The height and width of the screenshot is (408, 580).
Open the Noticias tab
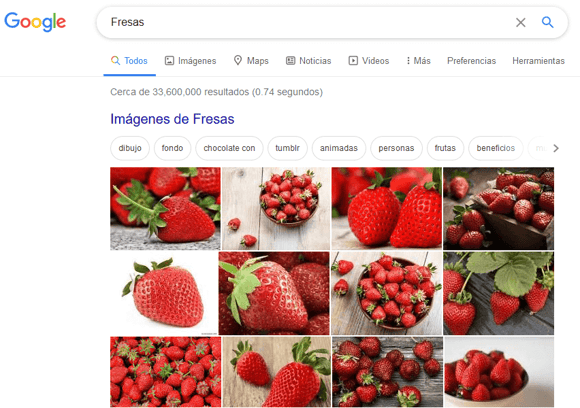pos(308,61)
